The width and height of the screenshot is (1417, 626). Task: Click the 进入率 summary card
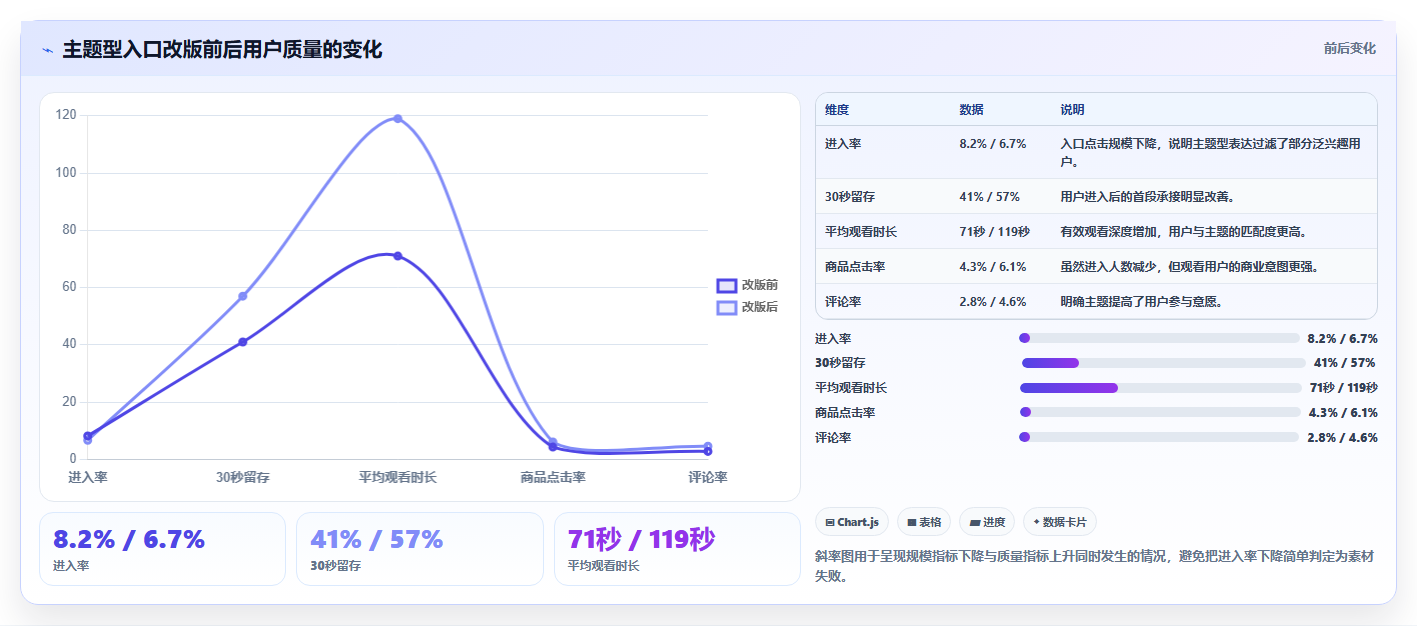pos(162,549)
